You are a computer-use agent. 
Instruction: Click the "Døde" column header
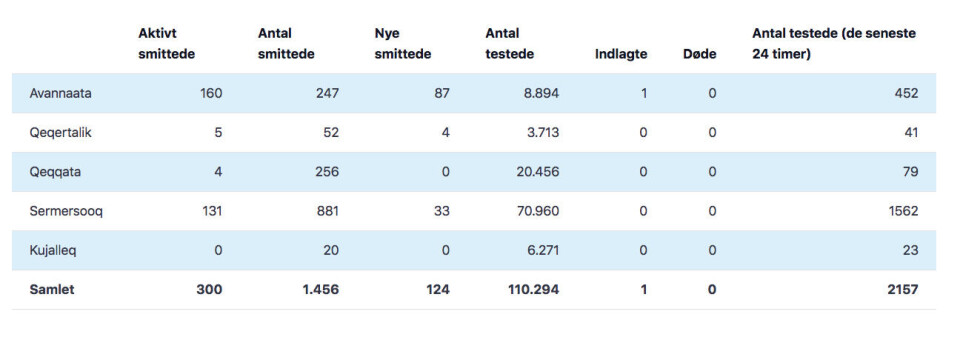click(700, 54)
